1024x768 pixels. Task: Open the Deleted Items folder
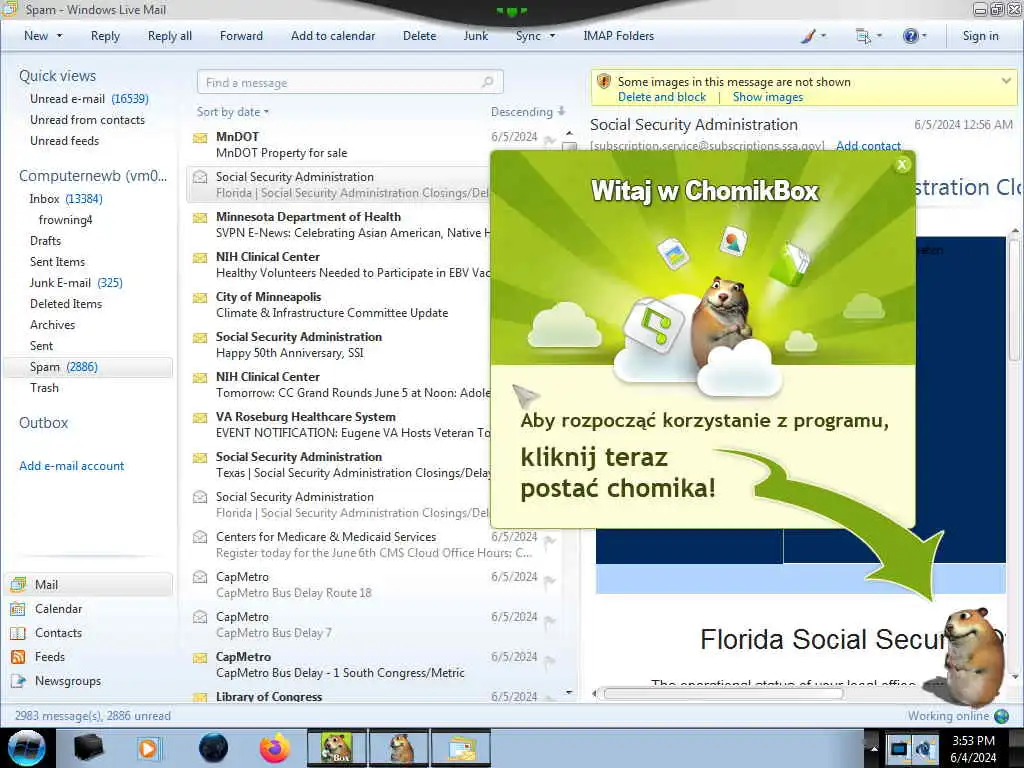(x=66, y=303)
